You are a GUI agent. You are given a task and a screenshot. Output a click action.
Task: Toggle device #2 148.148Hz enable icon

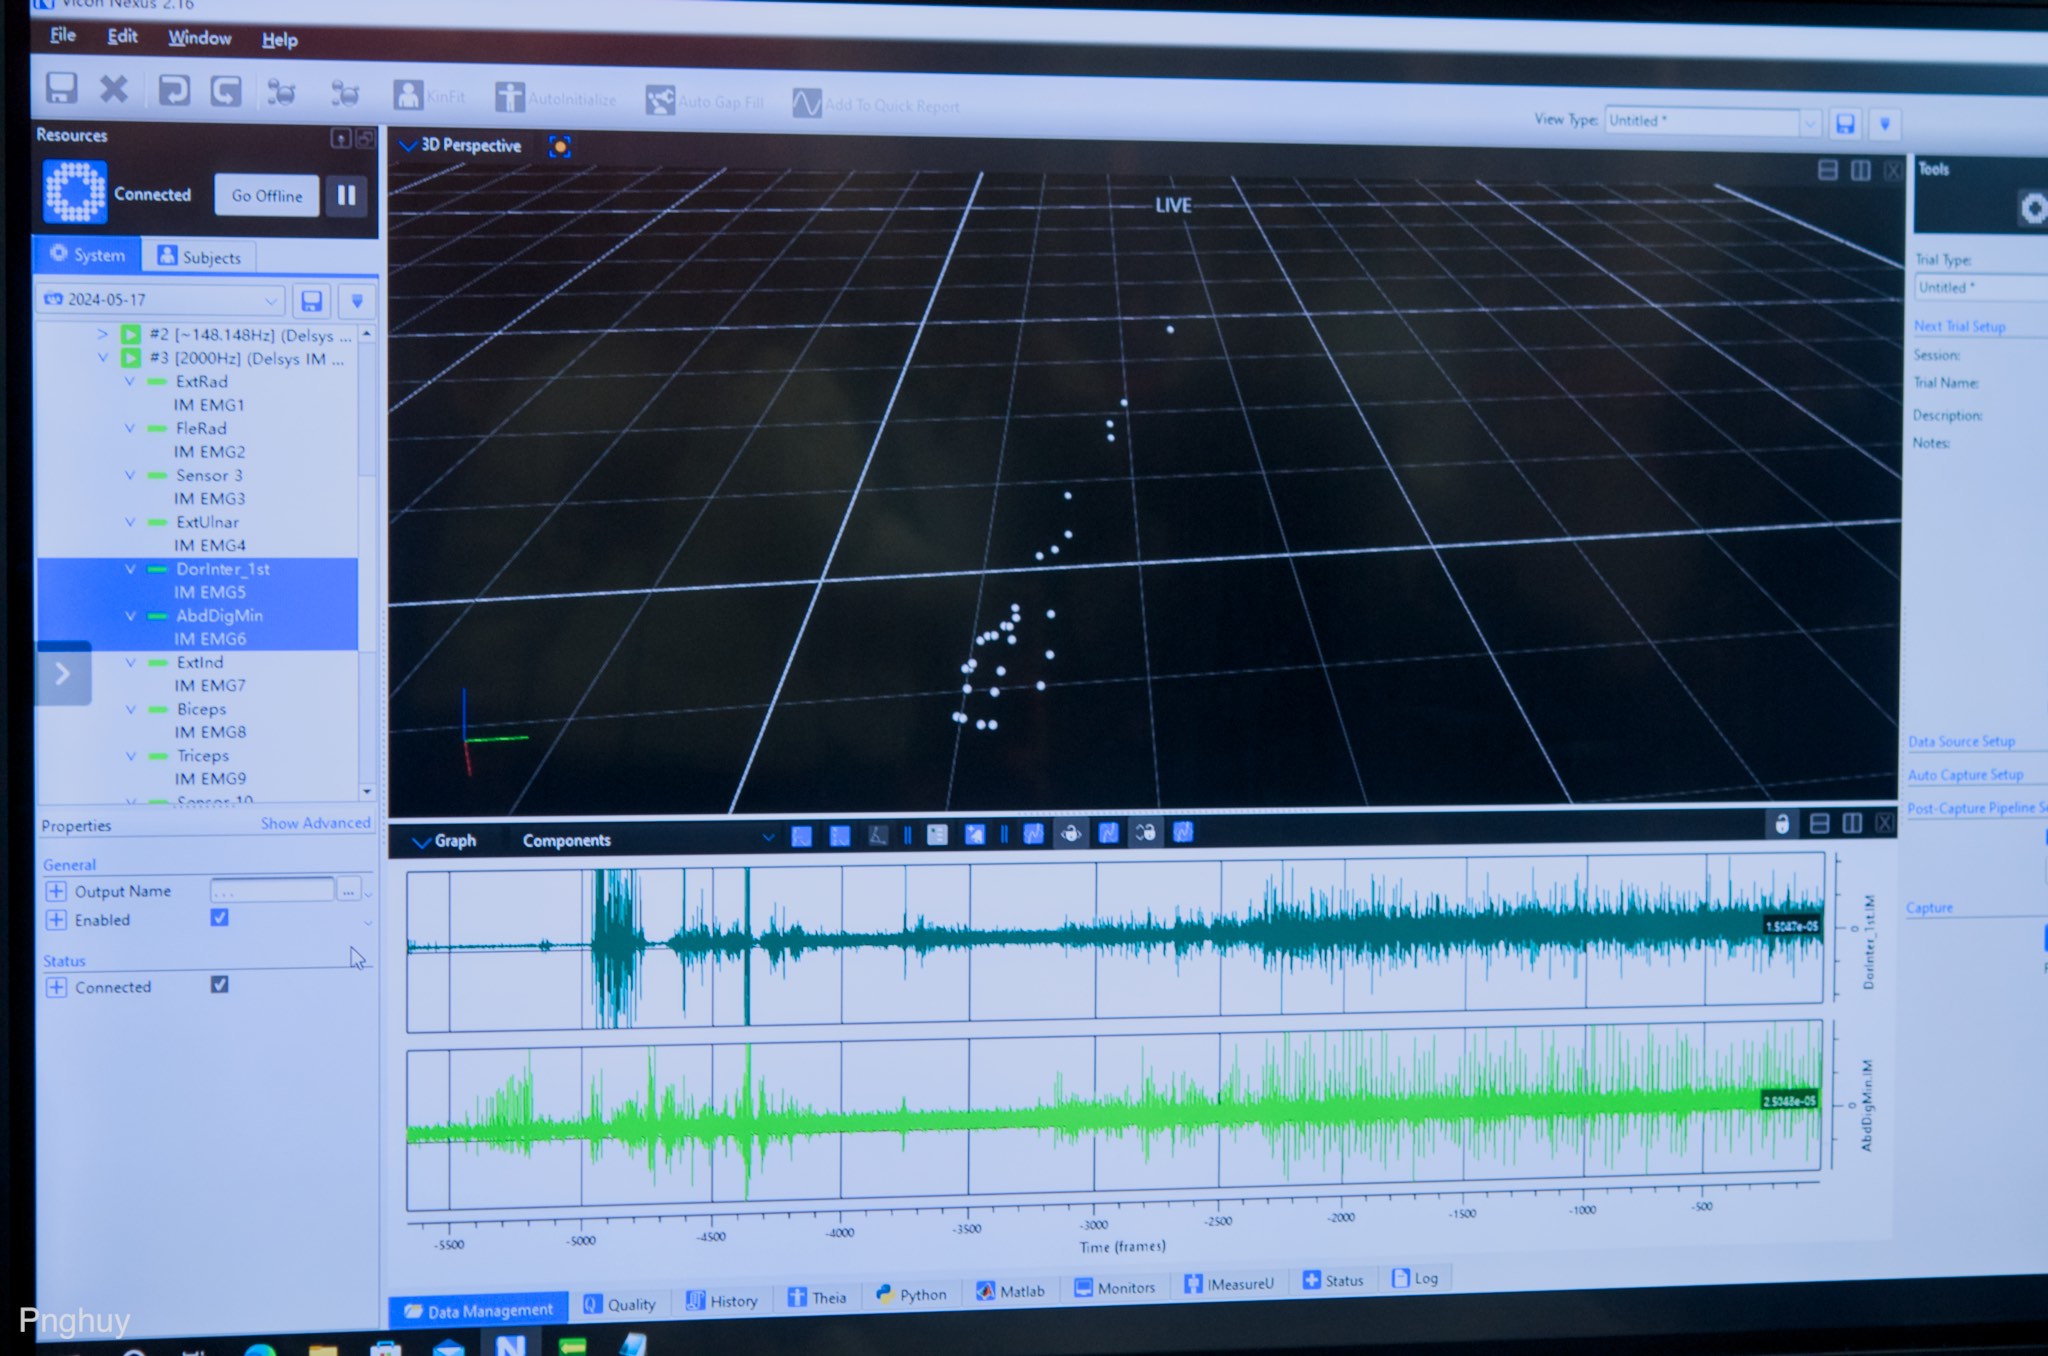point(130,334)
